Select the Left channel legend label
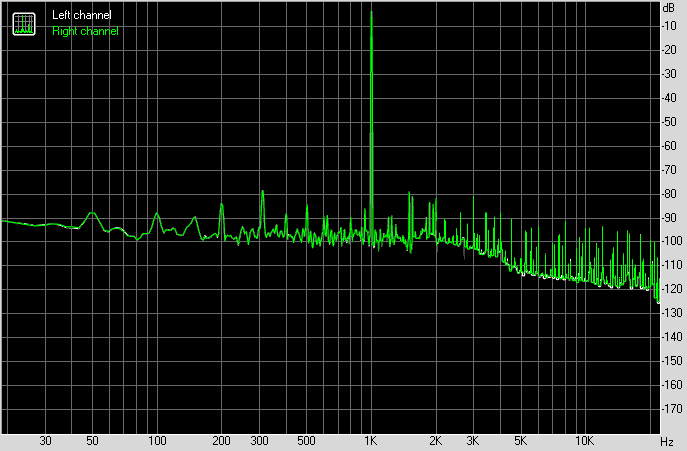This screenshot has width=687, height=451. click(82, 15)
